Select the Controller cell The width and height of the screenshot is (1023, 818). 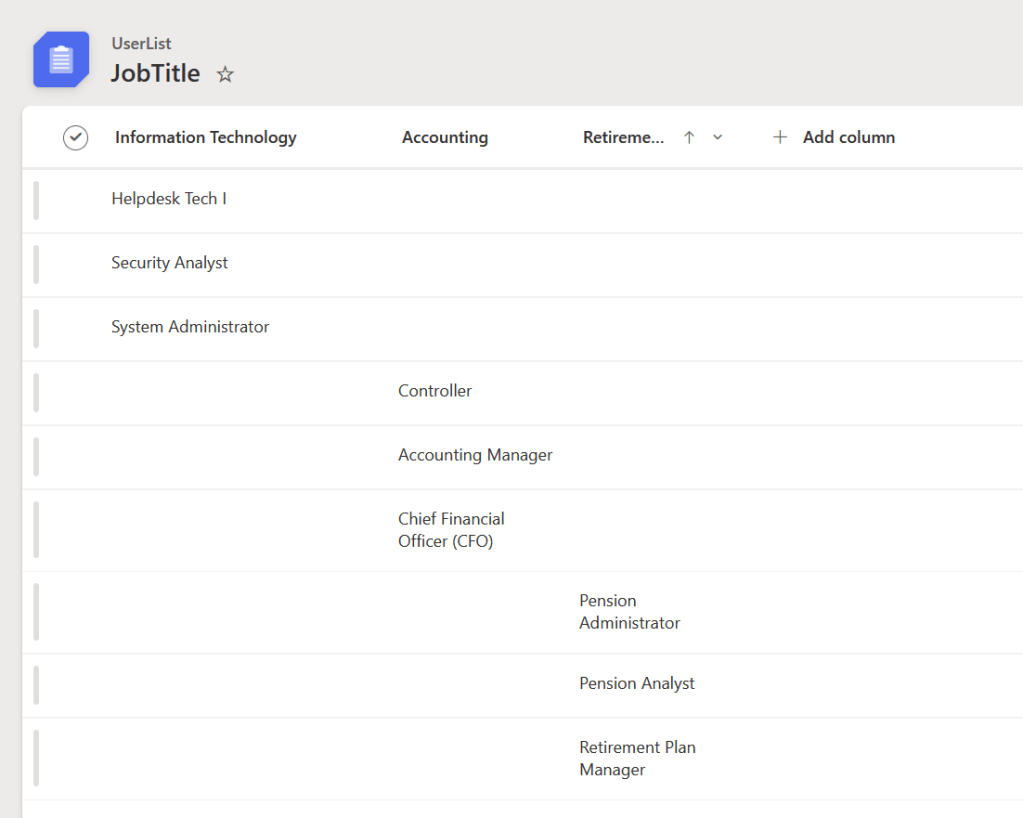(435, 390)
